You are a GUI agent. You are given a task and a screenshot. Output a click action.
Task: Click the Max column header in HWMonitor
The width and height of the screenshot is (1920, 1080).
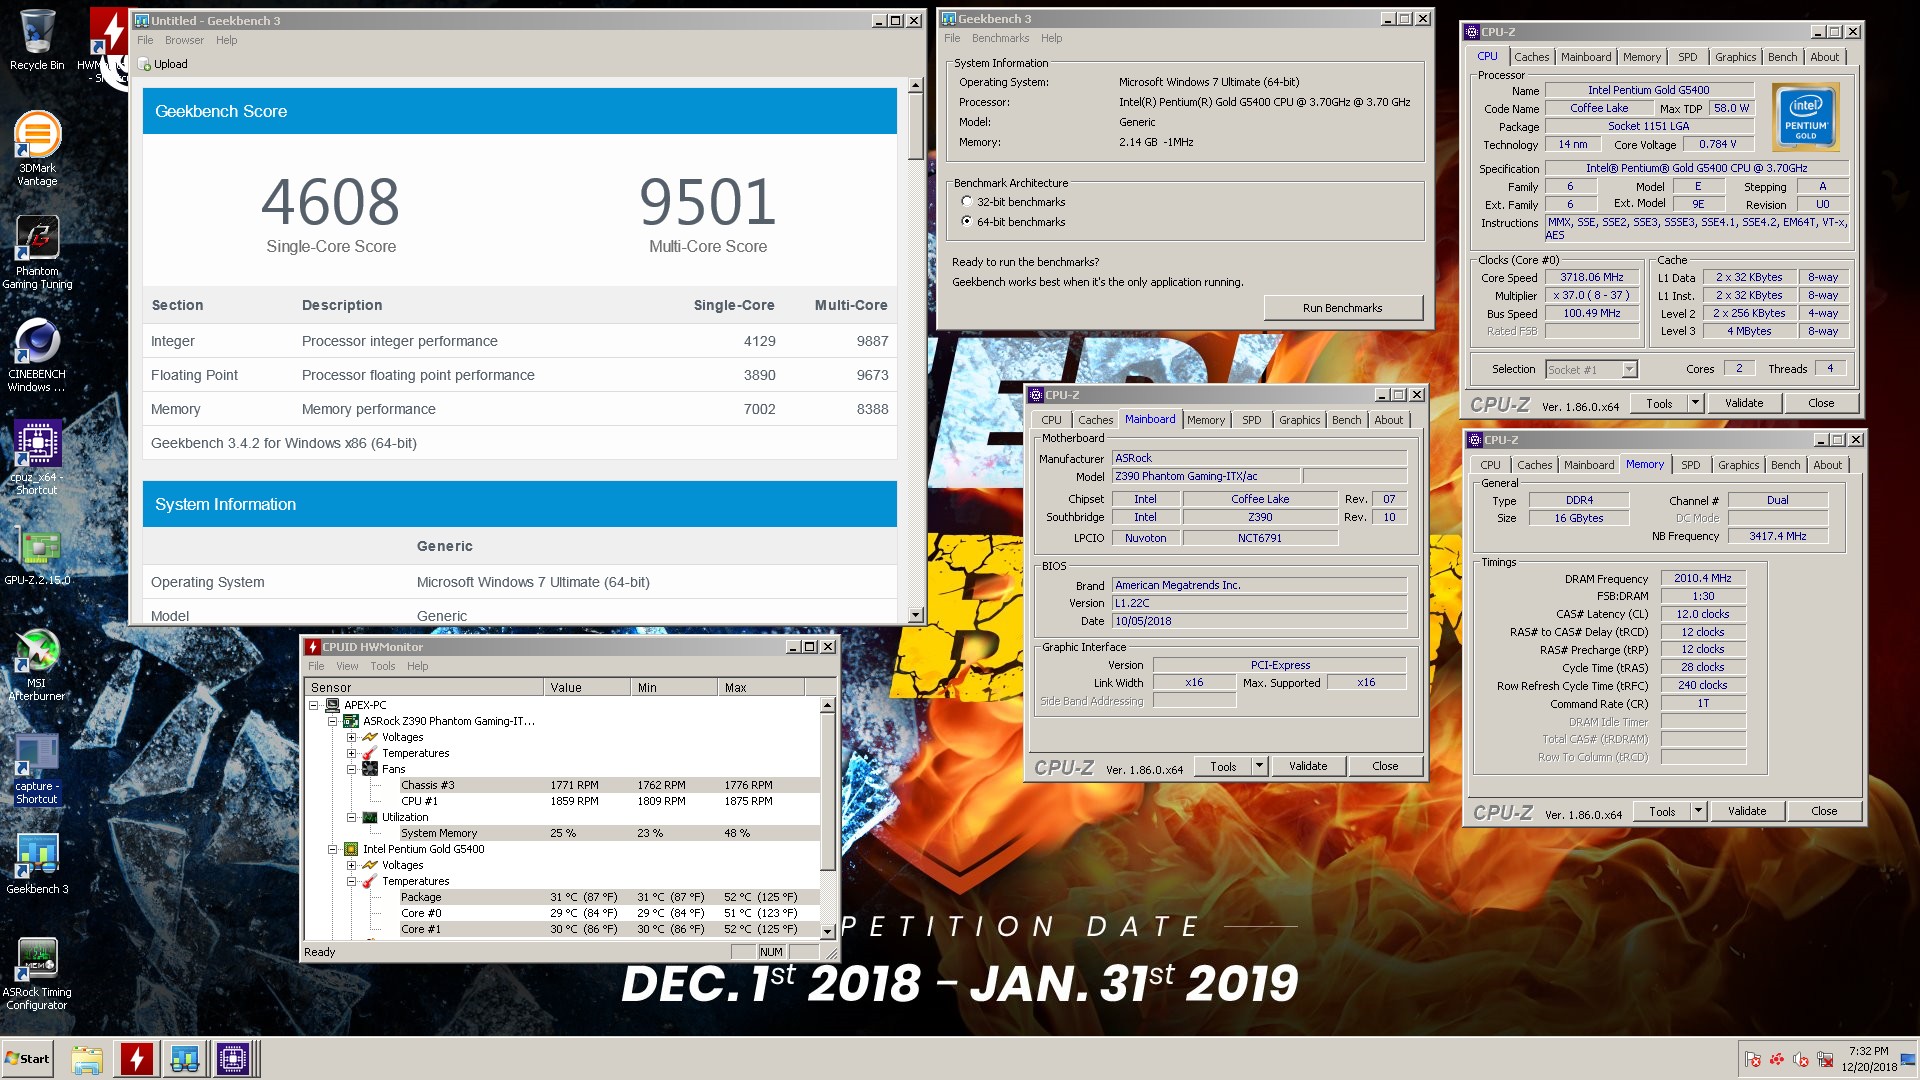(x=760, y=687)
